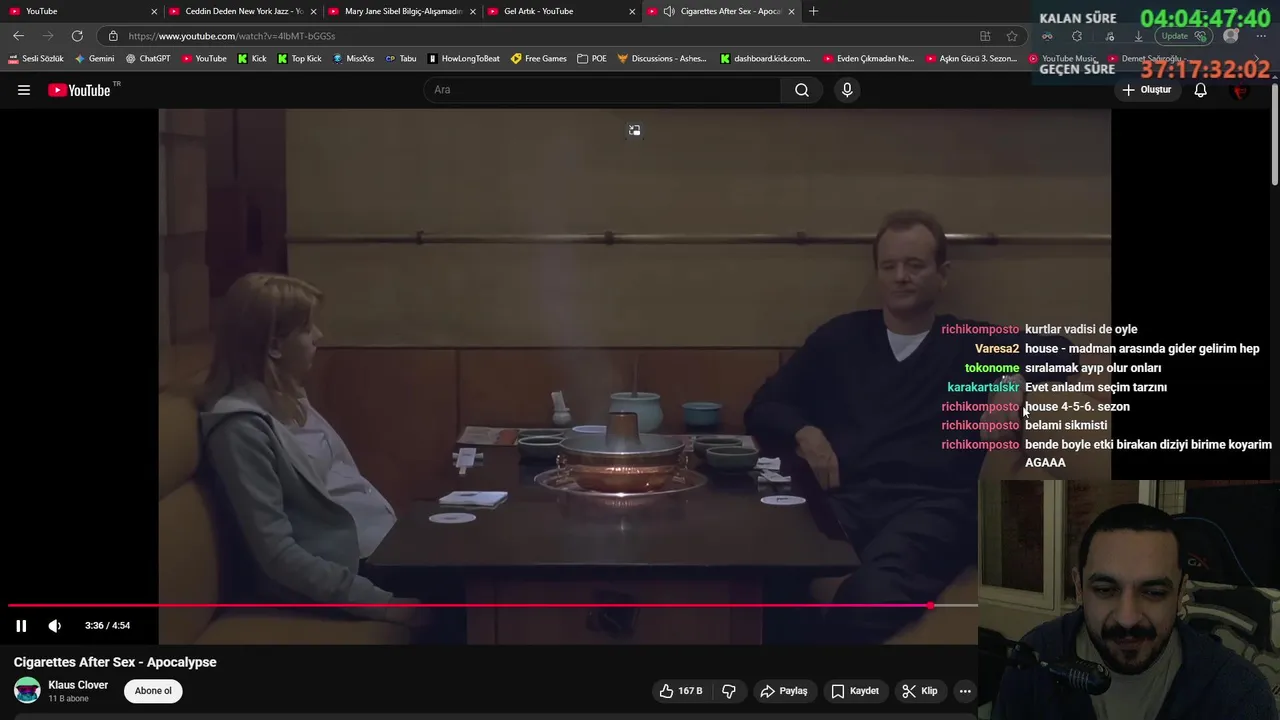Go back with the browser back arrow
The image size is (1280, 720).
(x=18, y=36)
